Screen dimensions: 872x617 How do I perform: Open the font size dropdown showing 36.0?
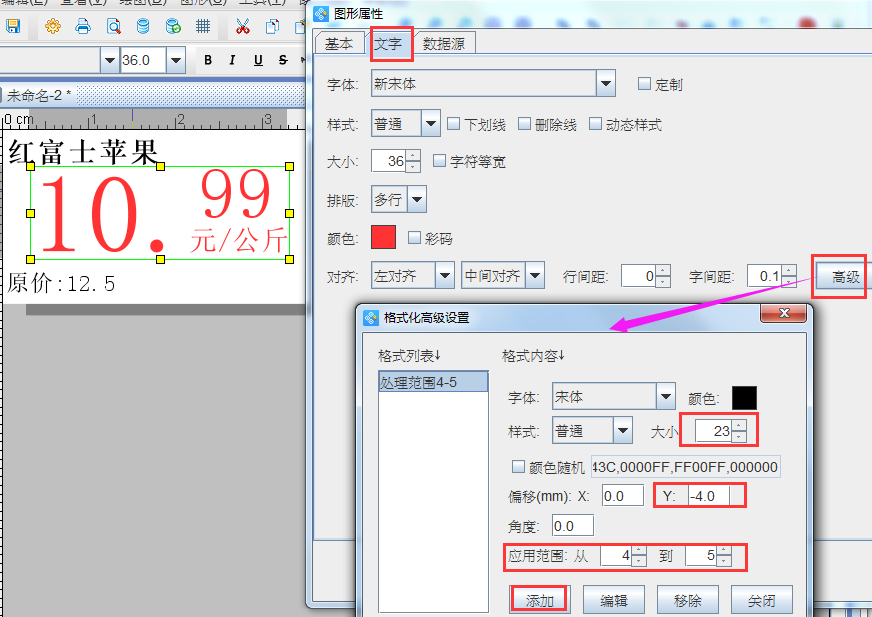click(176, 60)
